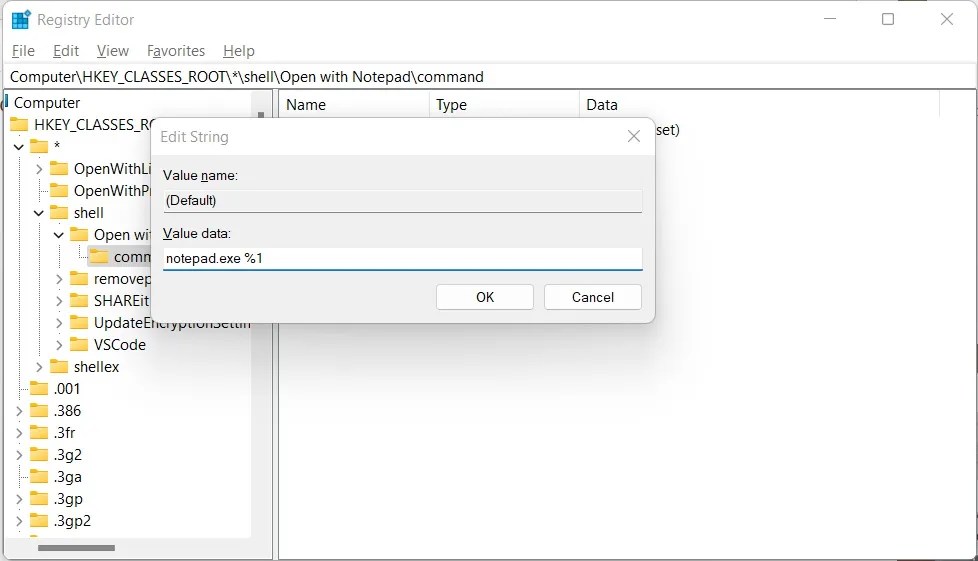Click the Registry Editor app icon in title bar
Image resolution: width=978 pixels, height=561 pixels.
point(21,19)
